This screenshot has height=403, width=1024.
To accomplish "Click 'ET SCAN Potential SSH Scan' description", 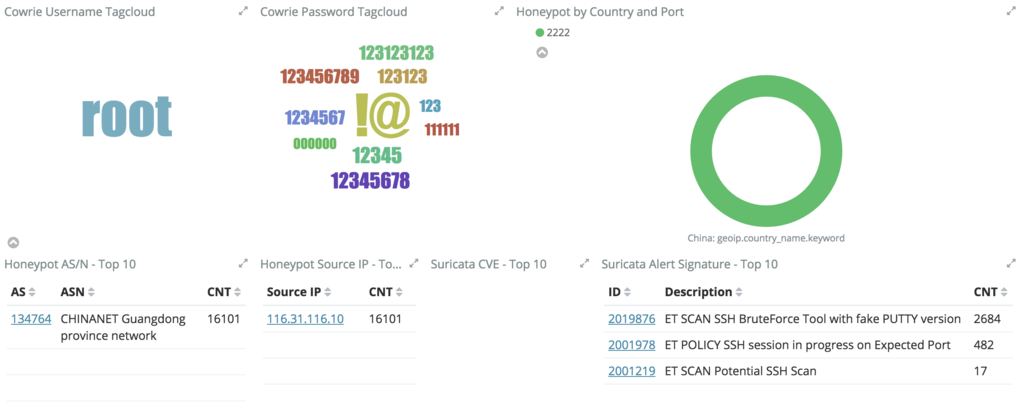I will [740, 371].
